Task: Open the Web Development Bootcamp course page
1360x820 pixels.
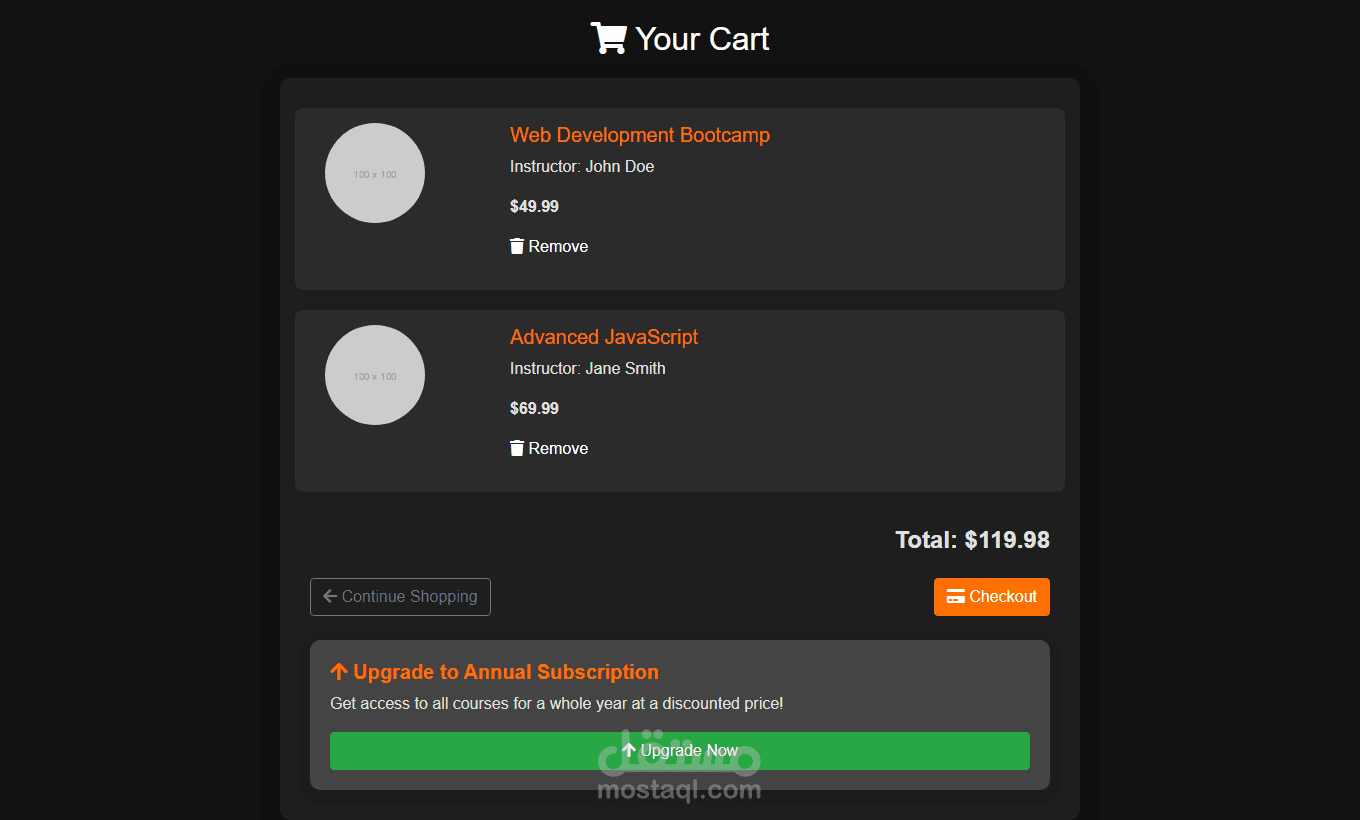Action: click(640, 134)
